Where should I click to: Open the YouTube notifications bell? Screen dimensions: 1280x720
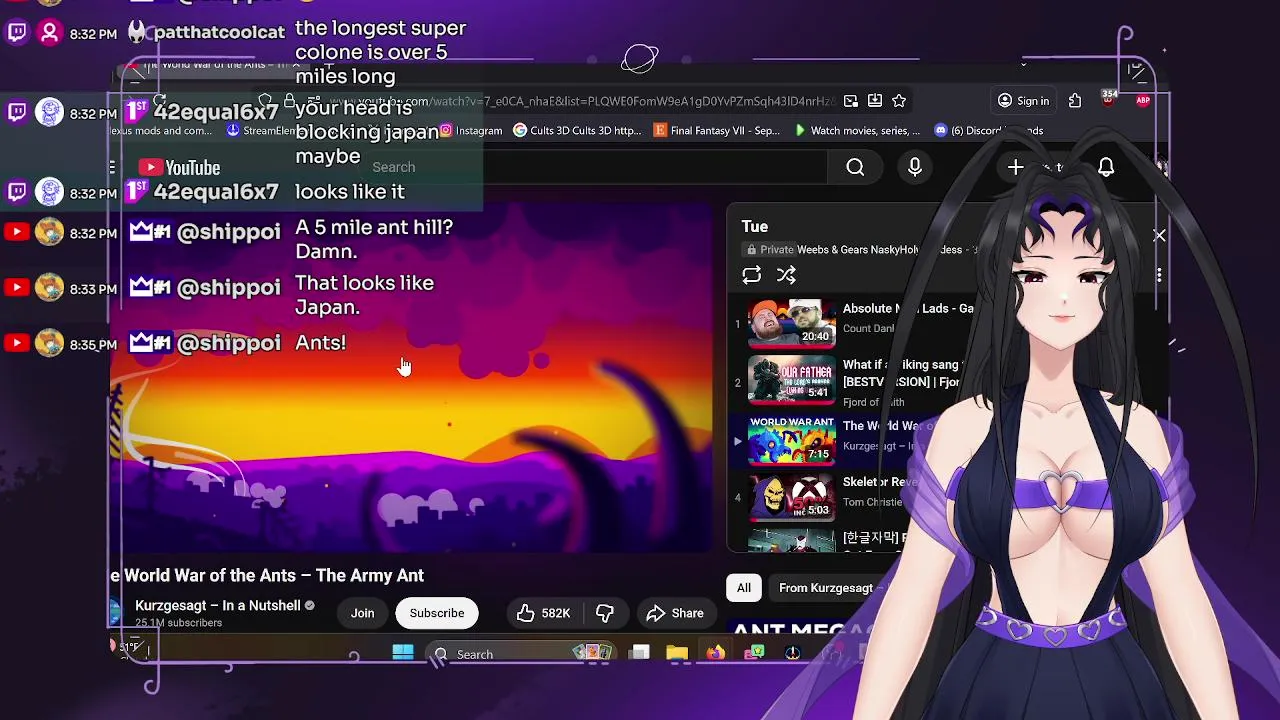(x=1106, y=168)
